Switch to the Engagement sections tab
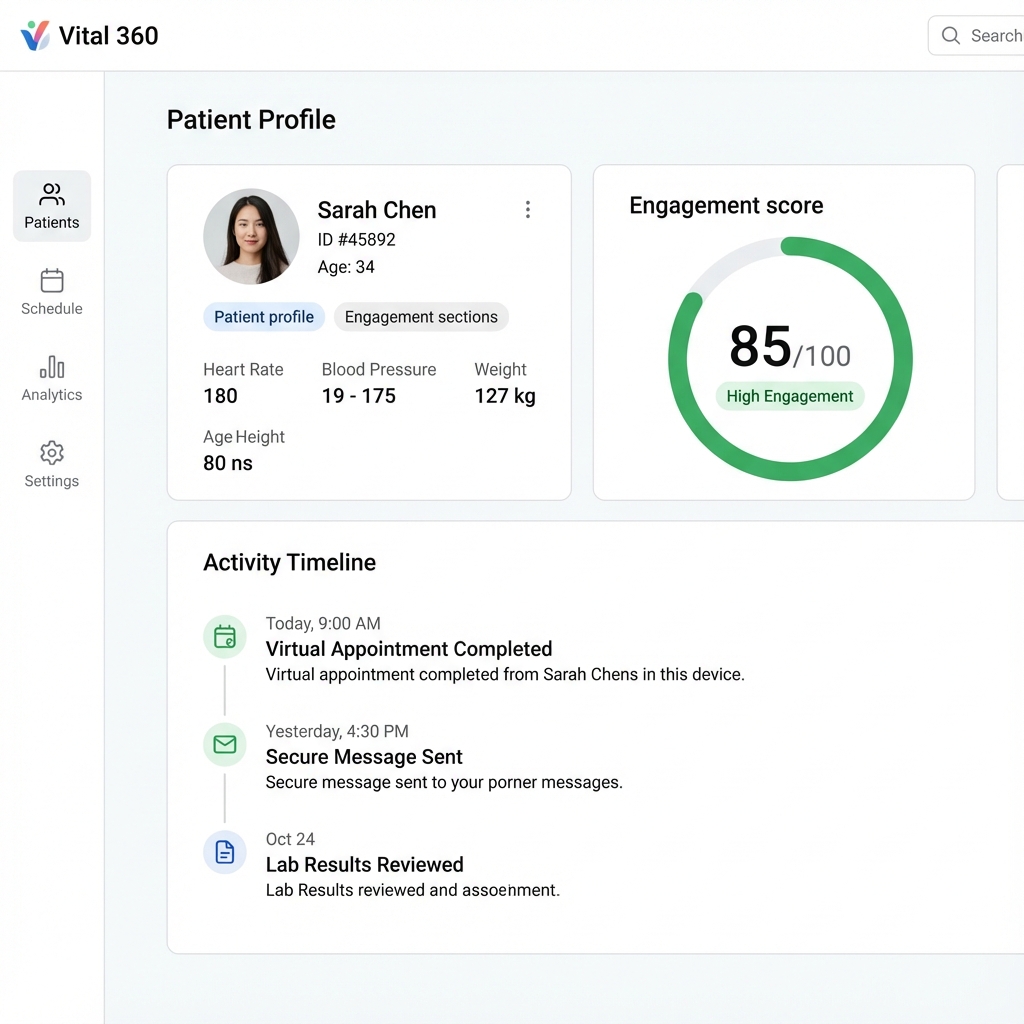The height and width of the screenshot is (1024, 1024). [x=421, y=317]
